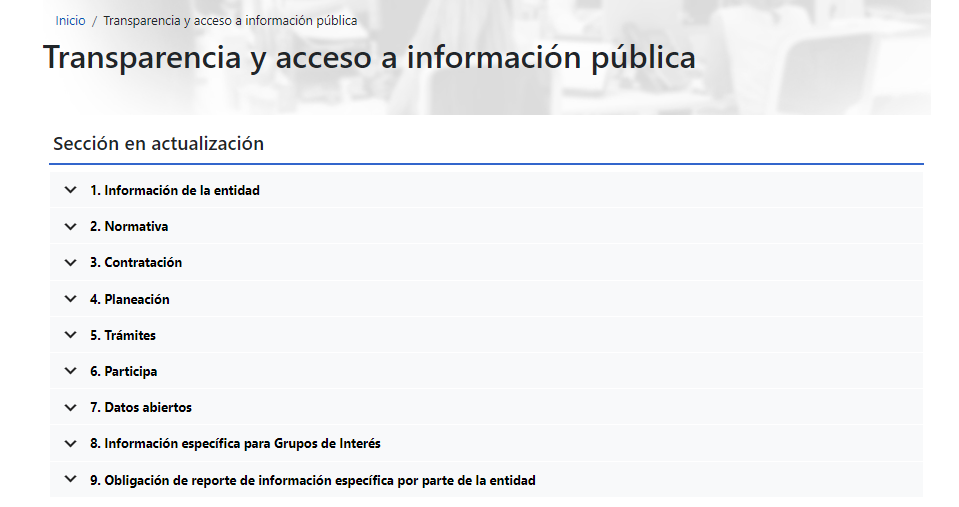Click the page title 'Transparencia y acceso a información pública'
Screen dimensions: 959x507
[x=369, y=58]
